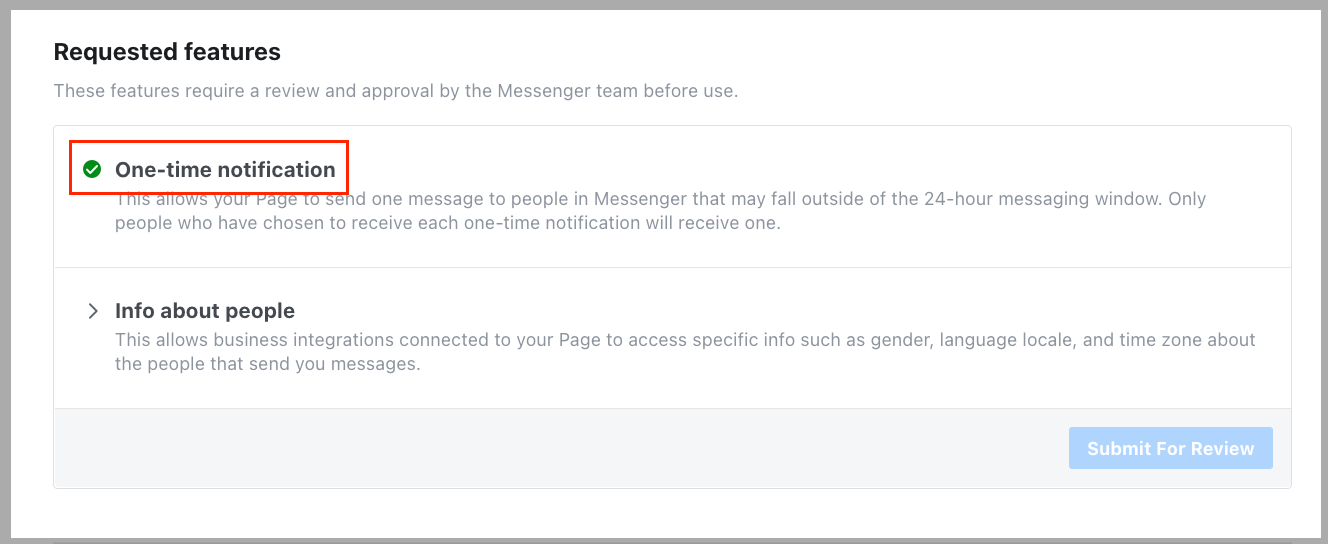The width and height of the screenshot is (1328, 544).
Task: Click the Messenger team approval subtitle text
Action: [395, 91]
